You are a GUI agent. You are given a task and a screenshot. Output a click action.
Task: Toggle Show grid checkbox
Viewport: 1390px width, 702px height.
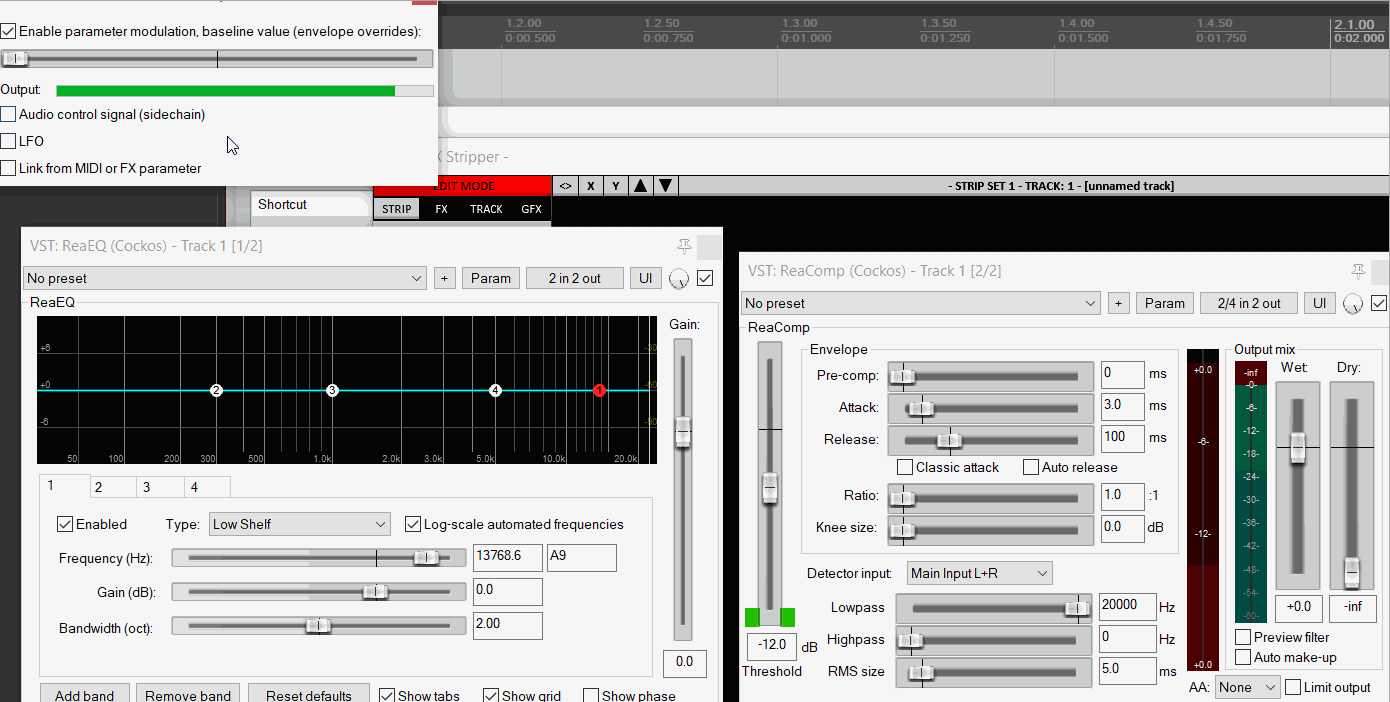[x=491, y=696]
